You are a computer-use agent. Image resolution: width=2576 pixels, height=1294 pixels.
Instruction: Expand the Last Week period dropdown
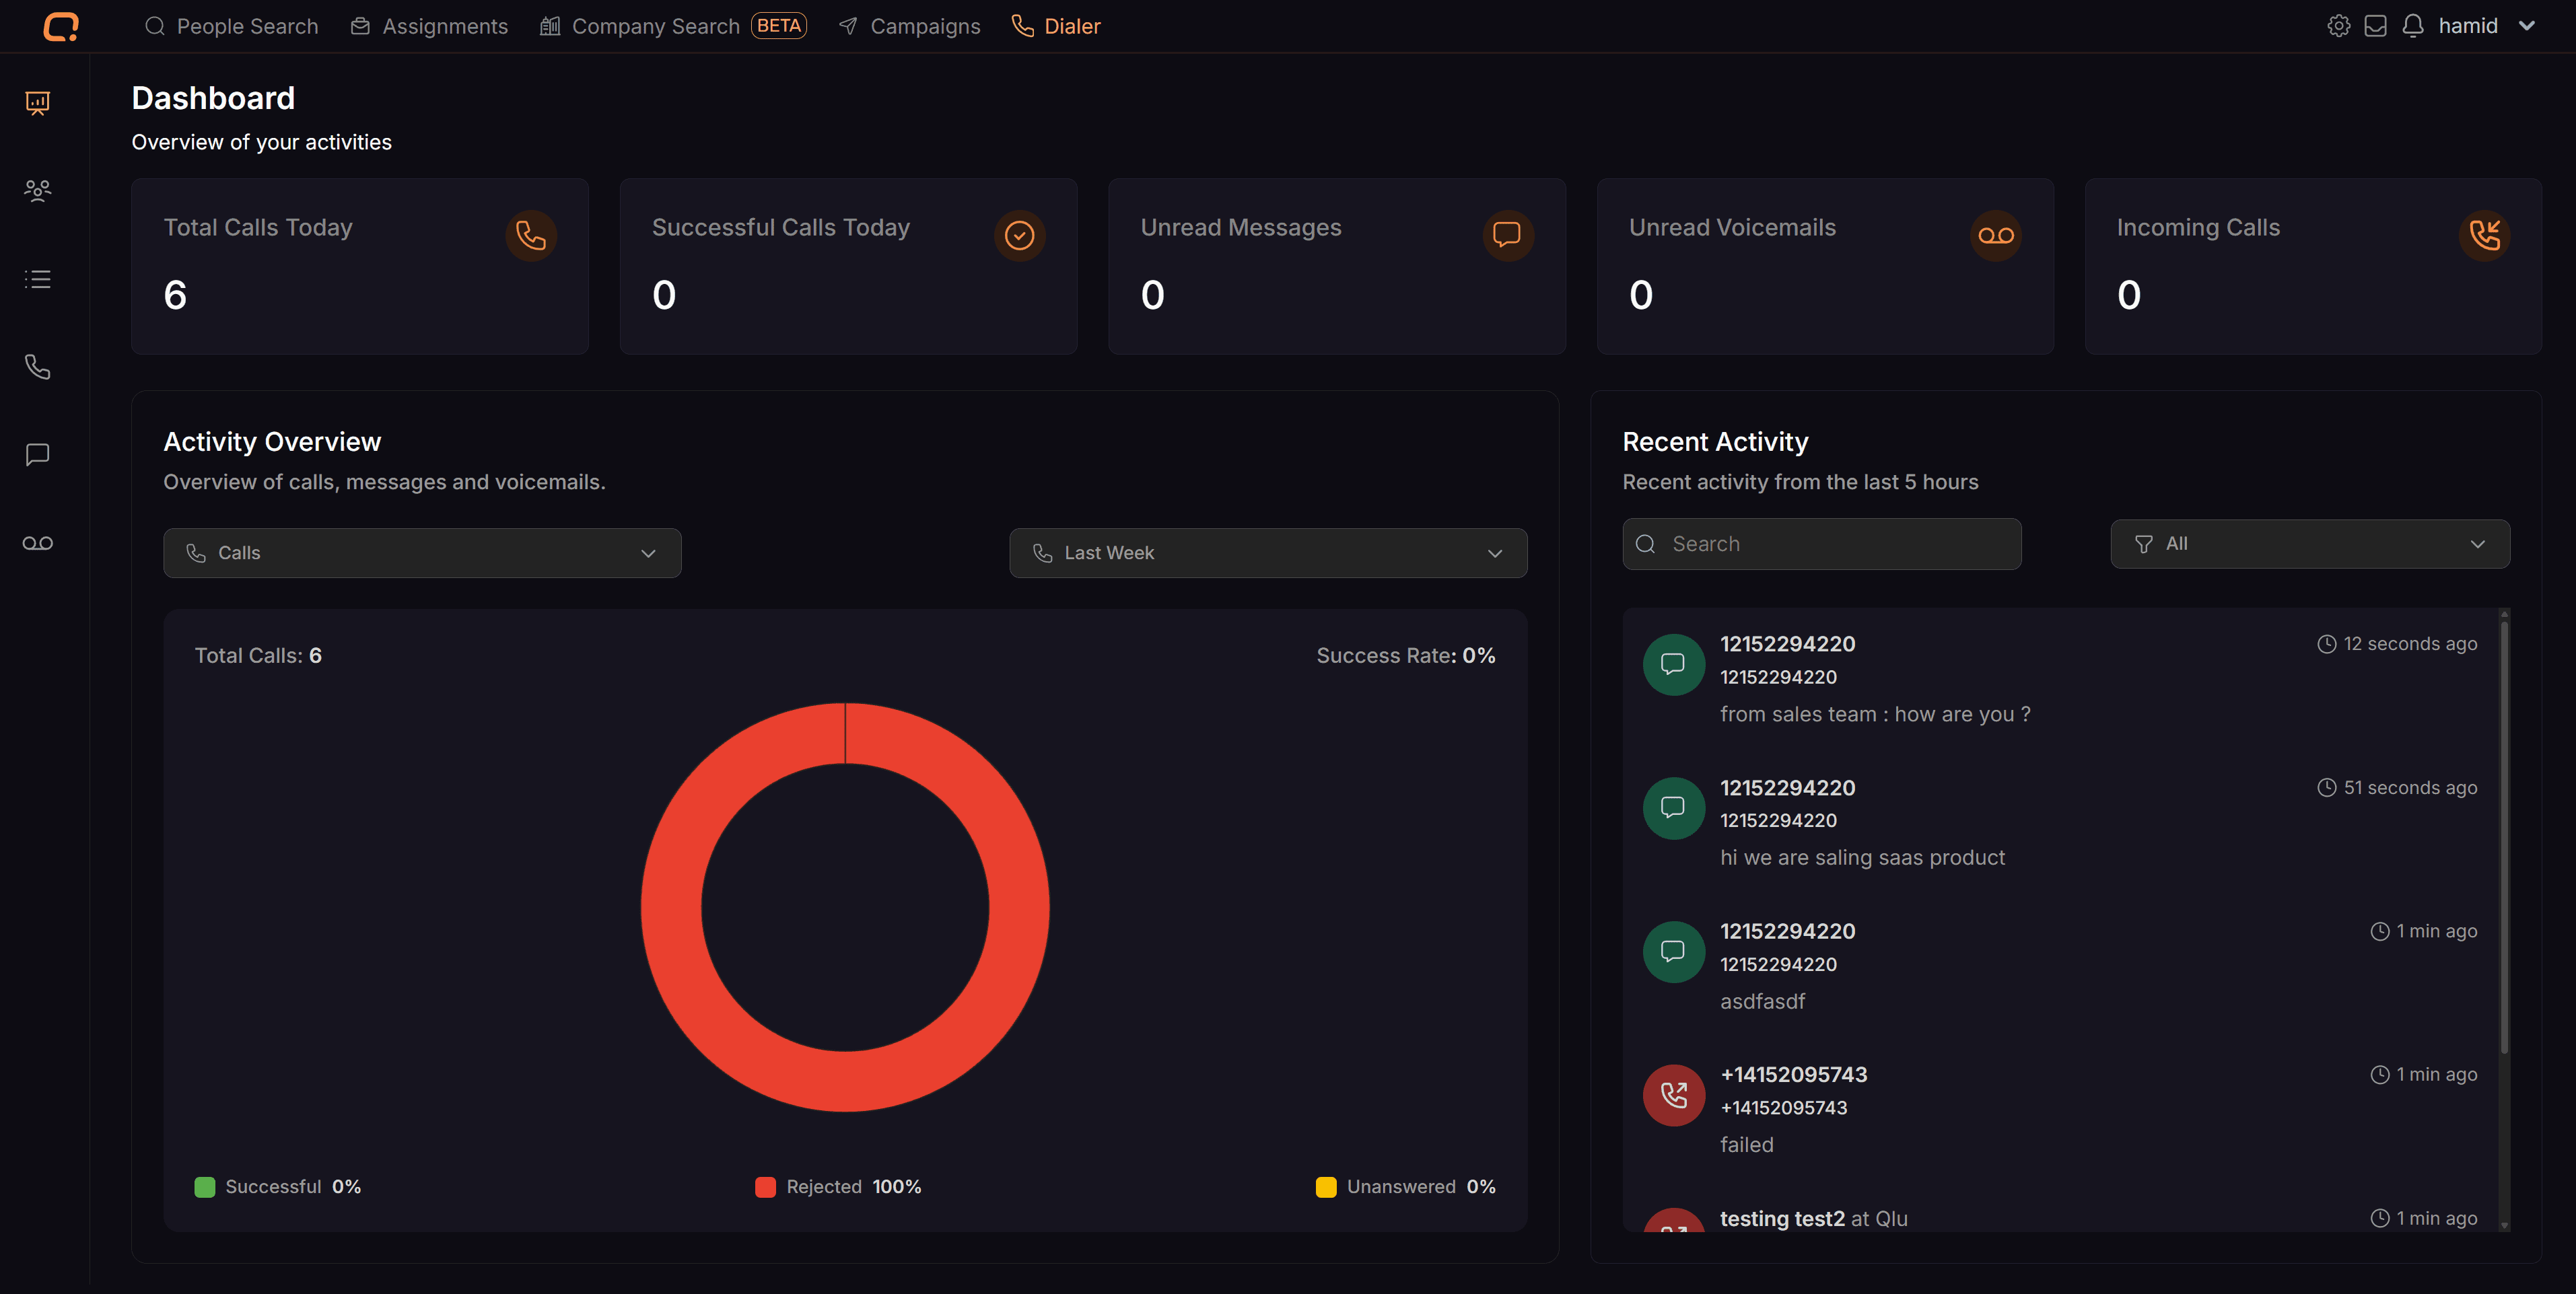click(1267, 553)
